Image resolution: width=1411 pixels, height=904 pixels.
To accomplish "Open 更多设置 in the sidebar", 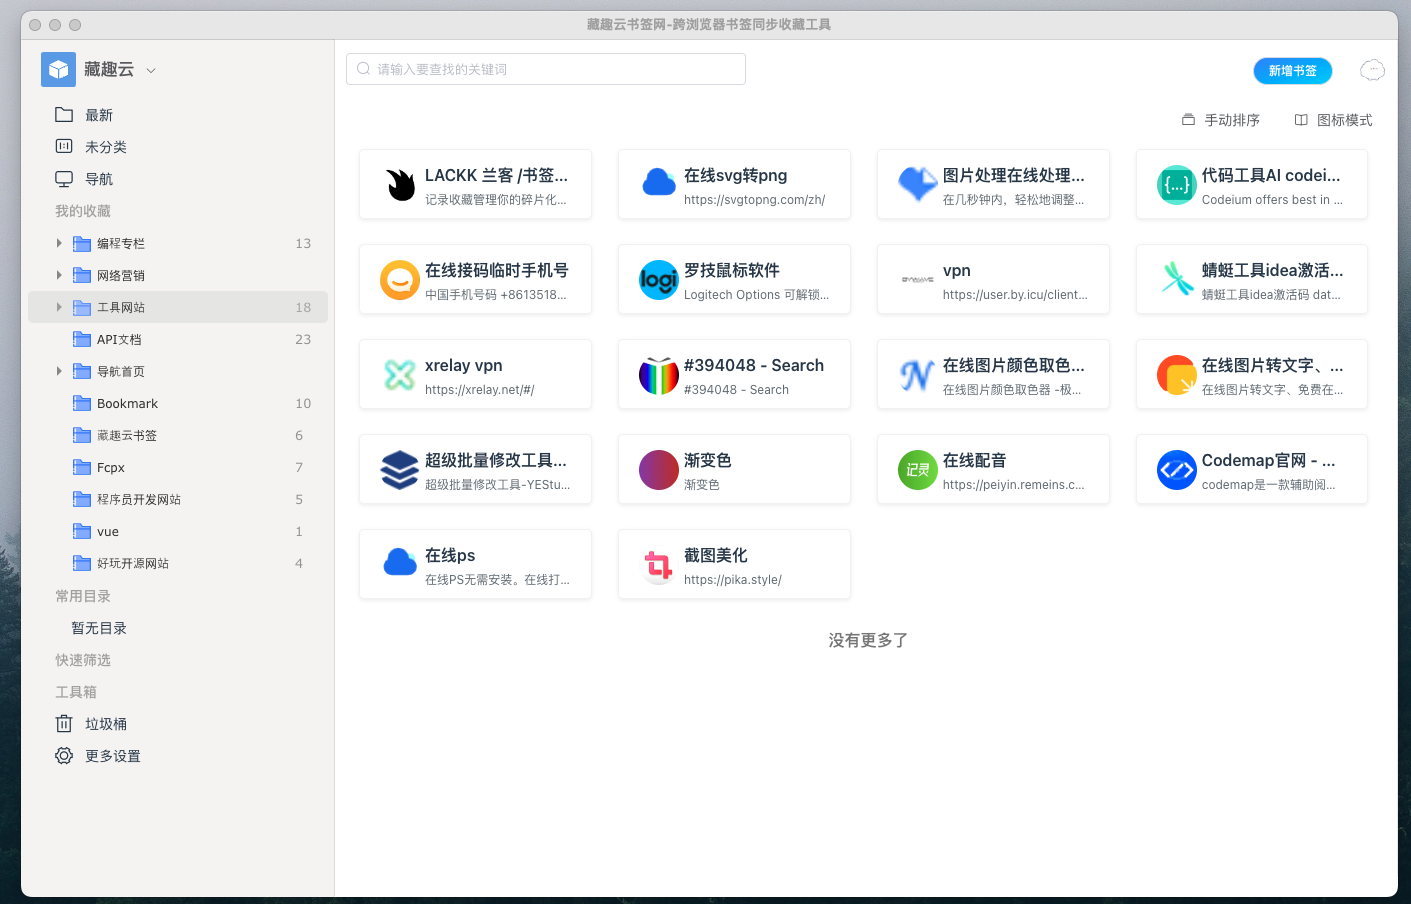I will tap(112, 755).
